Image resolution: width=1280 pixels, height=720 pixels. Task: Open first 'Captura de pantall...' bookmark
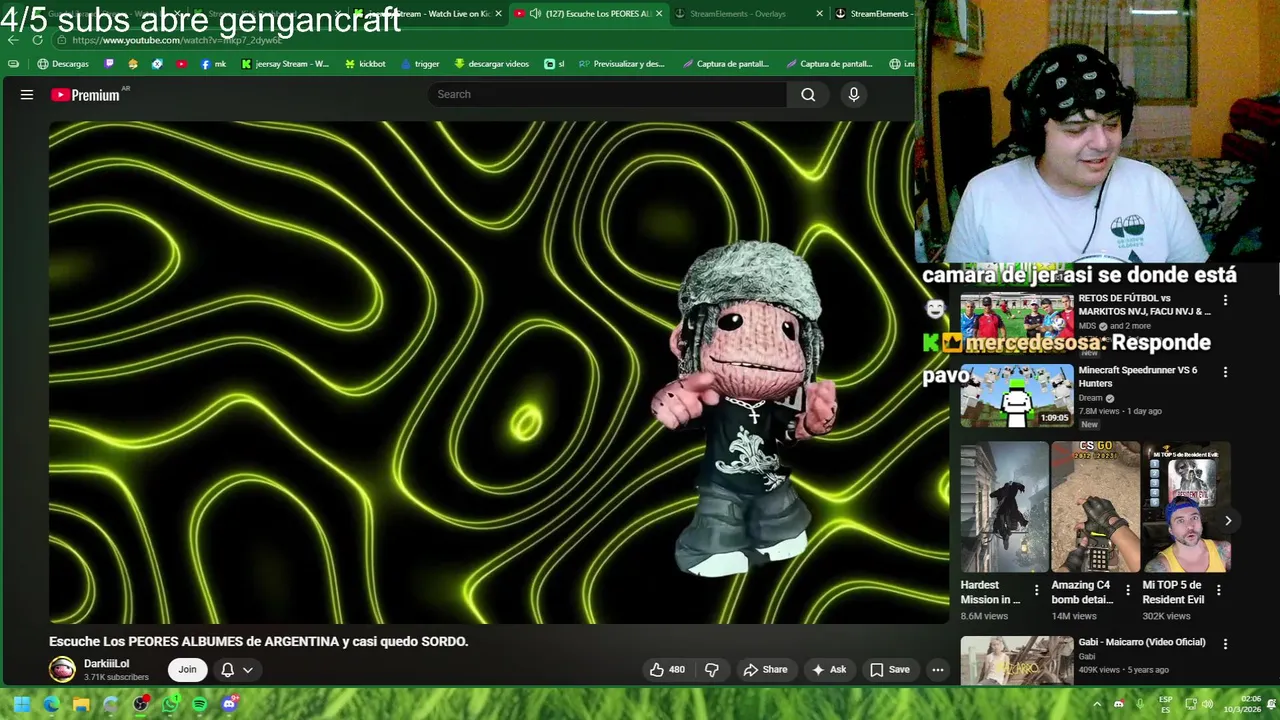(x=726, y=64)
